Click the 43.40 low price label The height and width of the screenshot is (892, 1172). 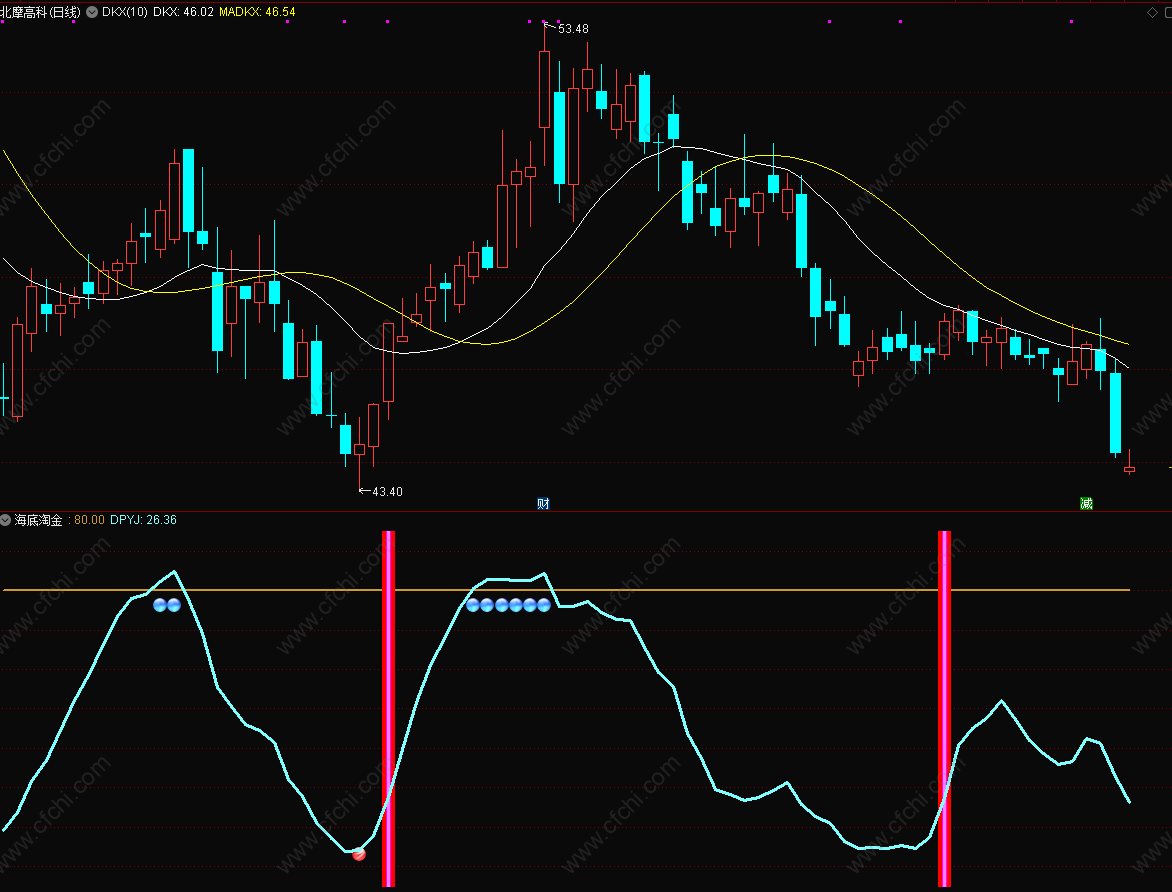[x=387, y=491]
